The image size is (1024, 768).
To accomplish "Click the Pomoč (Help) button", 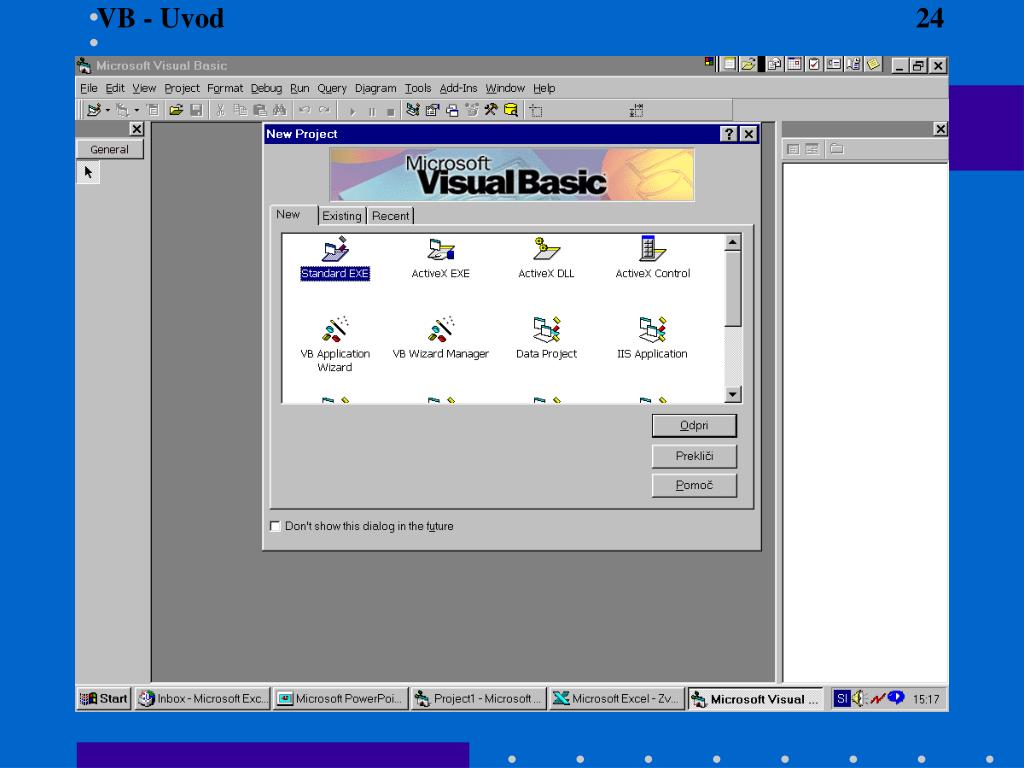I will [x=694, y=485].
